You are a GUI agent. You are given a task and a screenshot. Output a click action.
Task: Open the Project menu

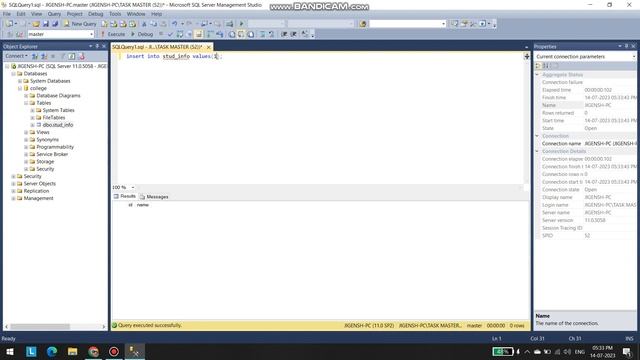point(75,14)
